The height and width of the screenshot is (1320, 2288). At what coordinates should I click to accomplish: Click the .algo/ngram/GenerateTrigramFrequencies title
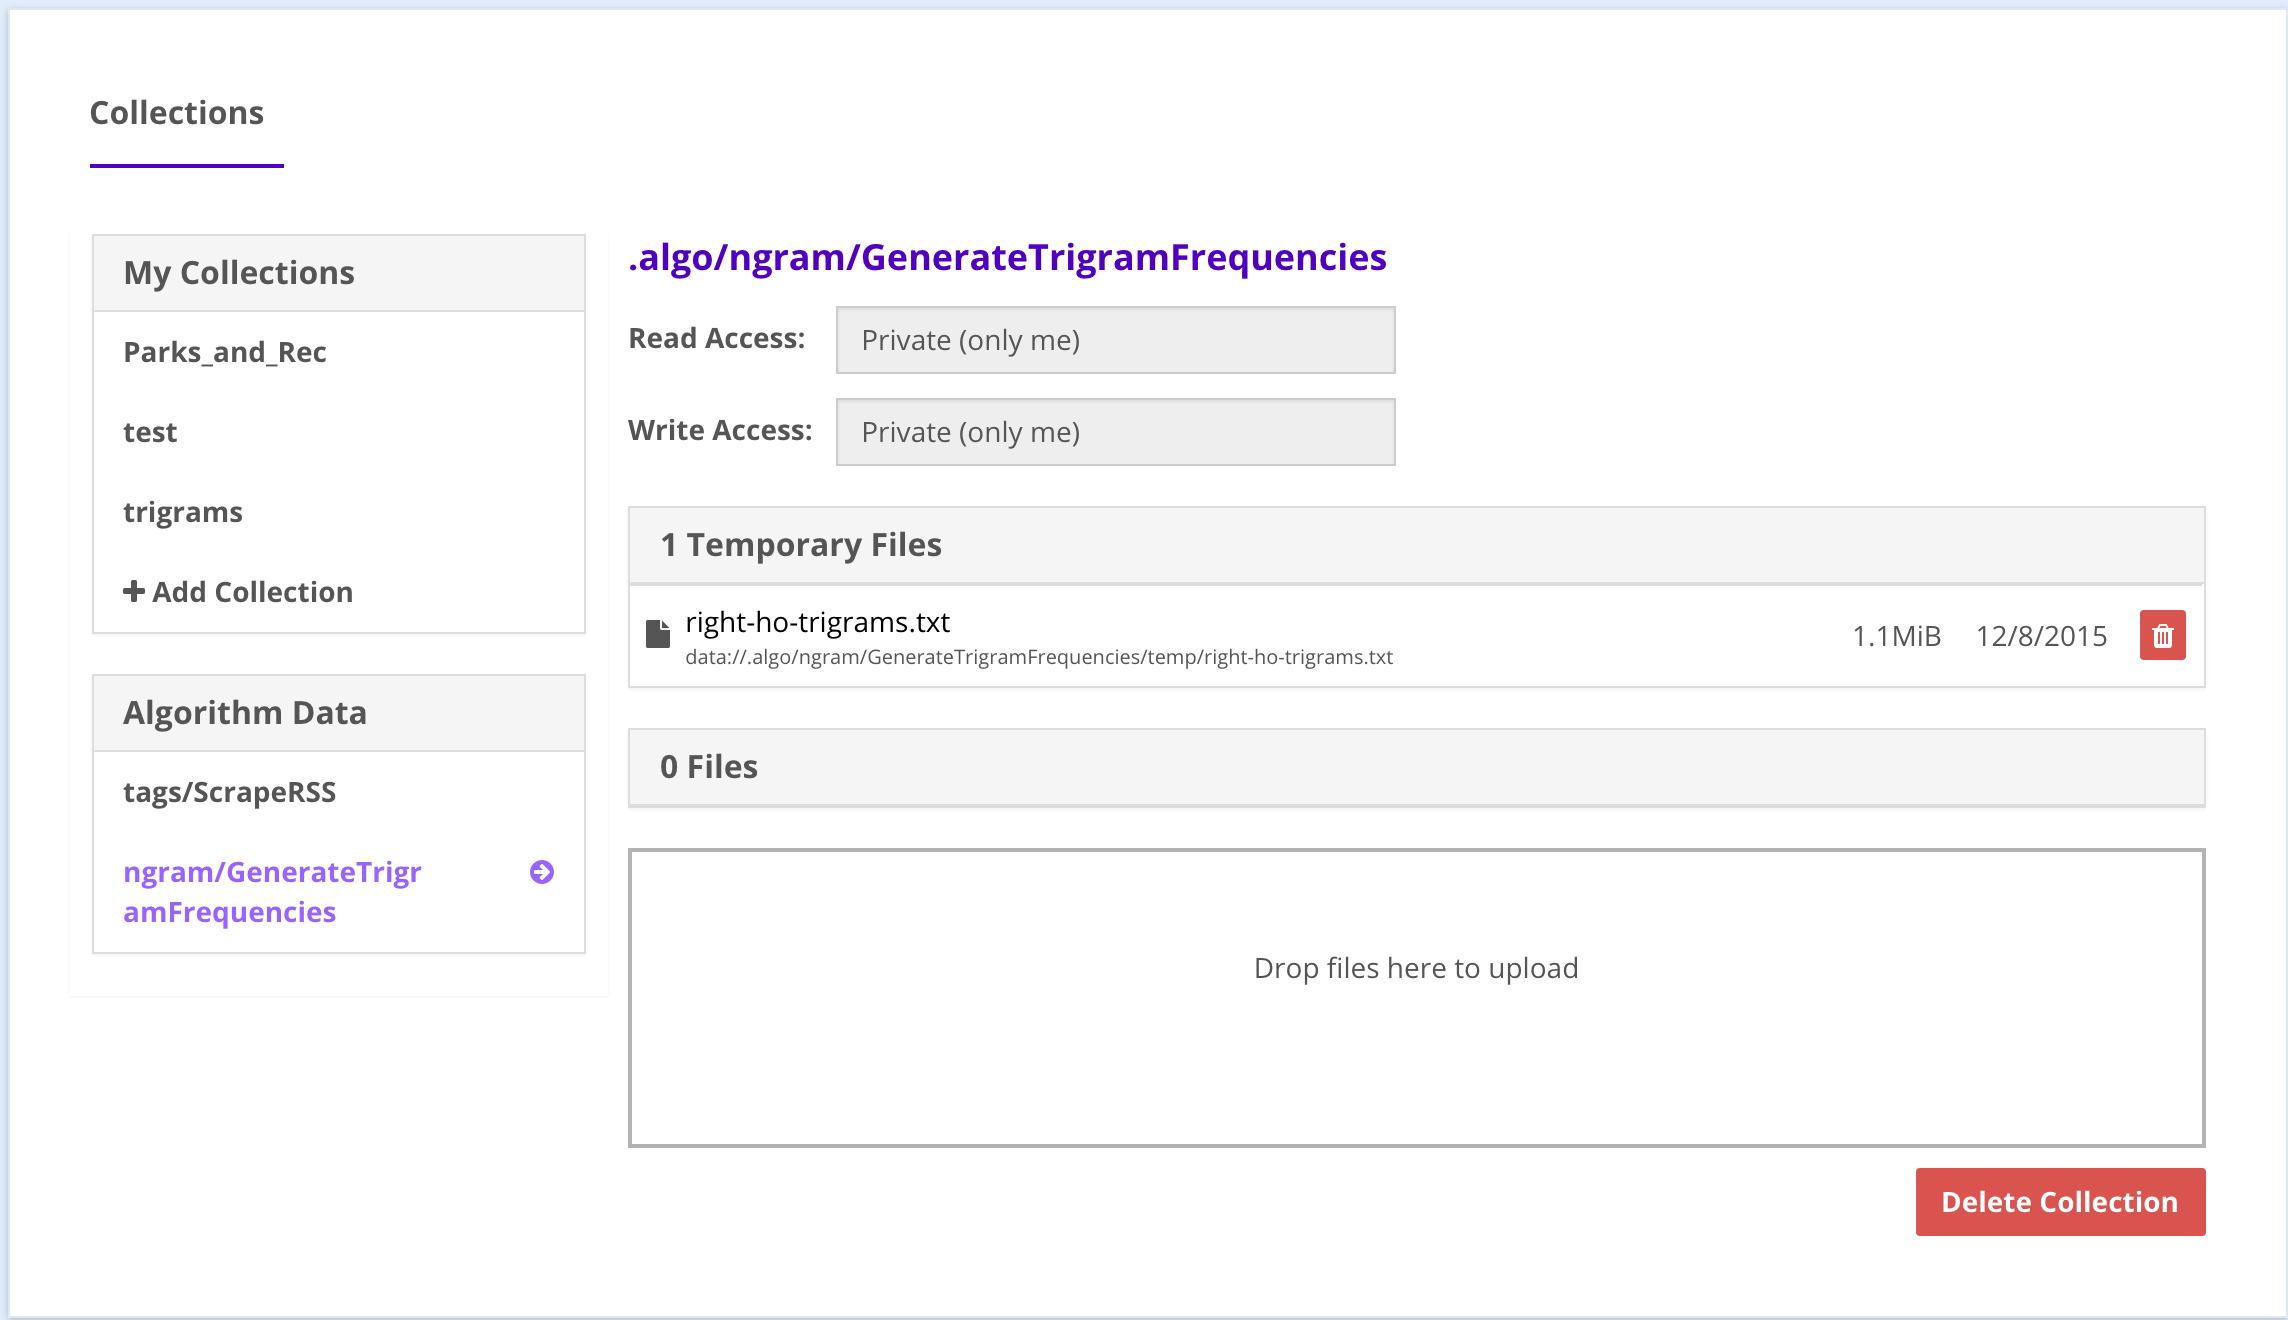(x=1007, y=258)
